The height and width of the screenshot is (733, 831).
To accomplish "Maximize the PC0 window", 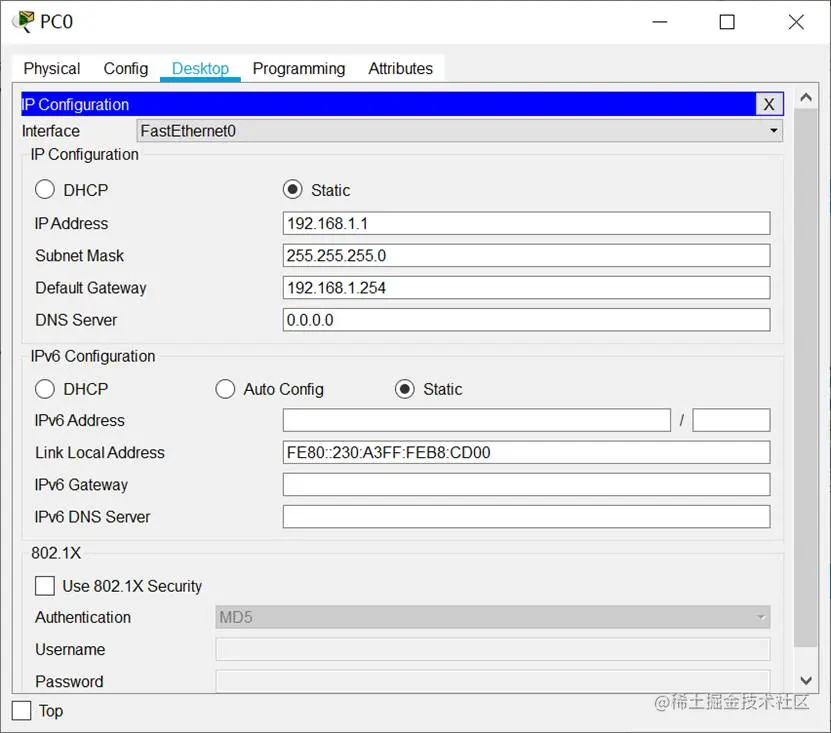I will 727,22.
